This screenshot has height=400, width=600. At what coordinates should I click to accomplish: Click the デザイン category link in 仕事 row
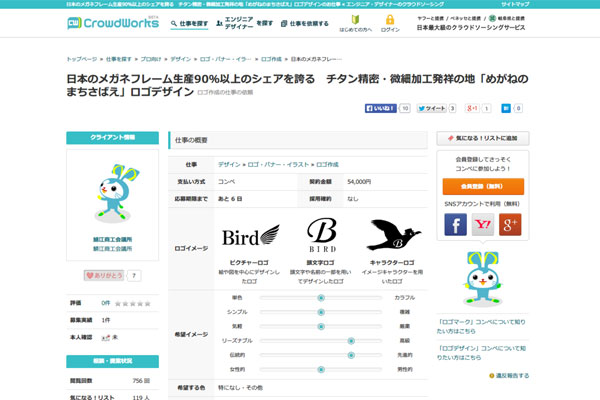pyautogui.click(x=229, y=165)
